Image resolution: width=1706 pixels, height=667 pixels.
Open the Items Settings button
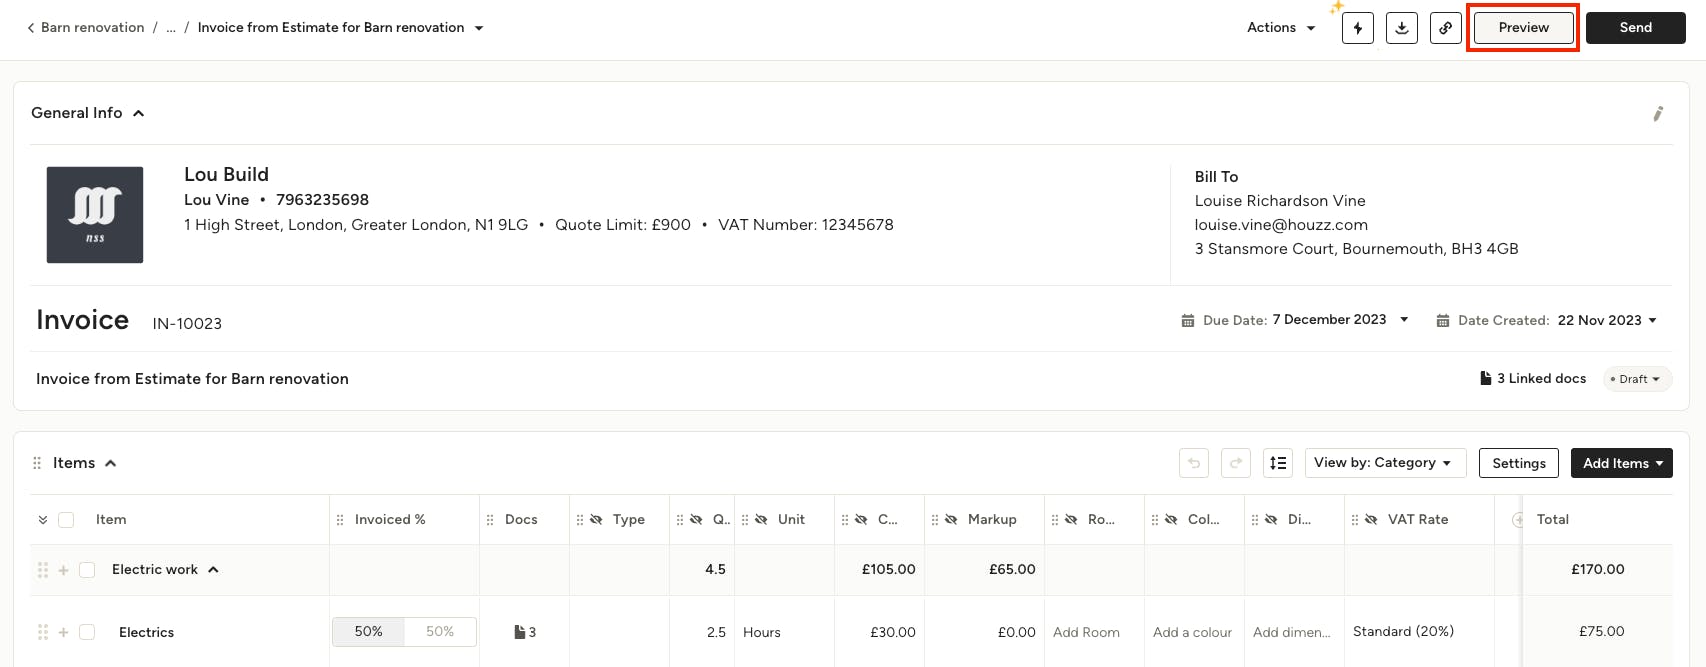[x=1519, y=463]
